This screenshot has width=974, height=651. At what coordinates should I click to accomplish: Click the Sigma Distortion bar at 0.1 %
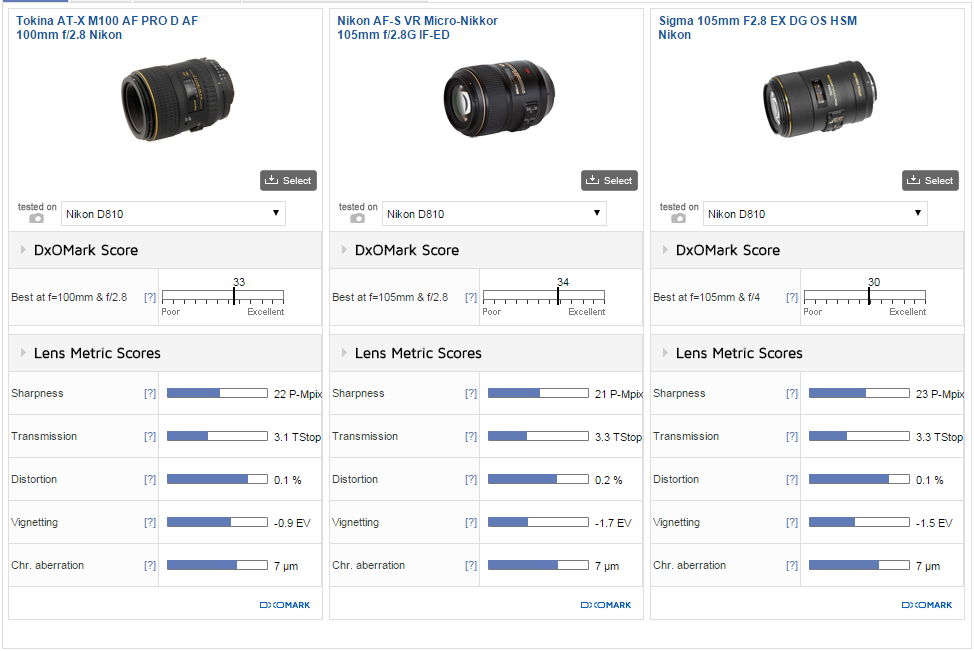tap(859, 480)
